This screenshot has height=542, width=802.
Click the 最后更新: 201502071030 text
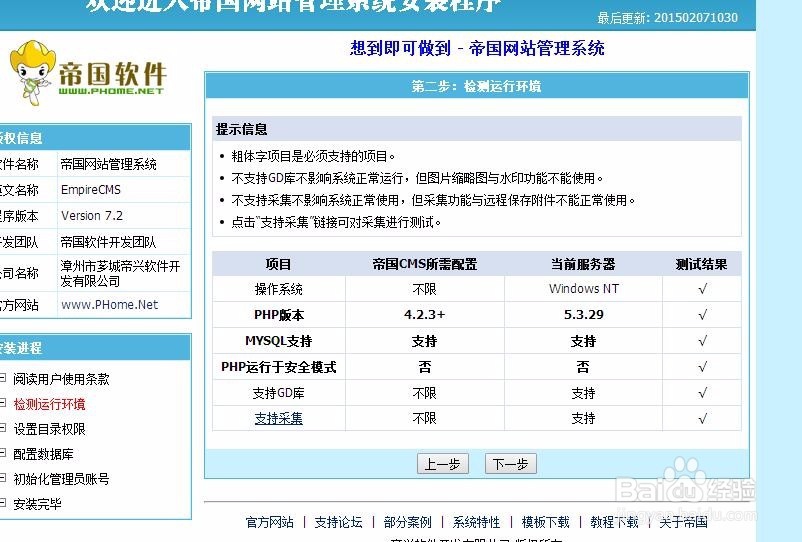tap(667, 18)
